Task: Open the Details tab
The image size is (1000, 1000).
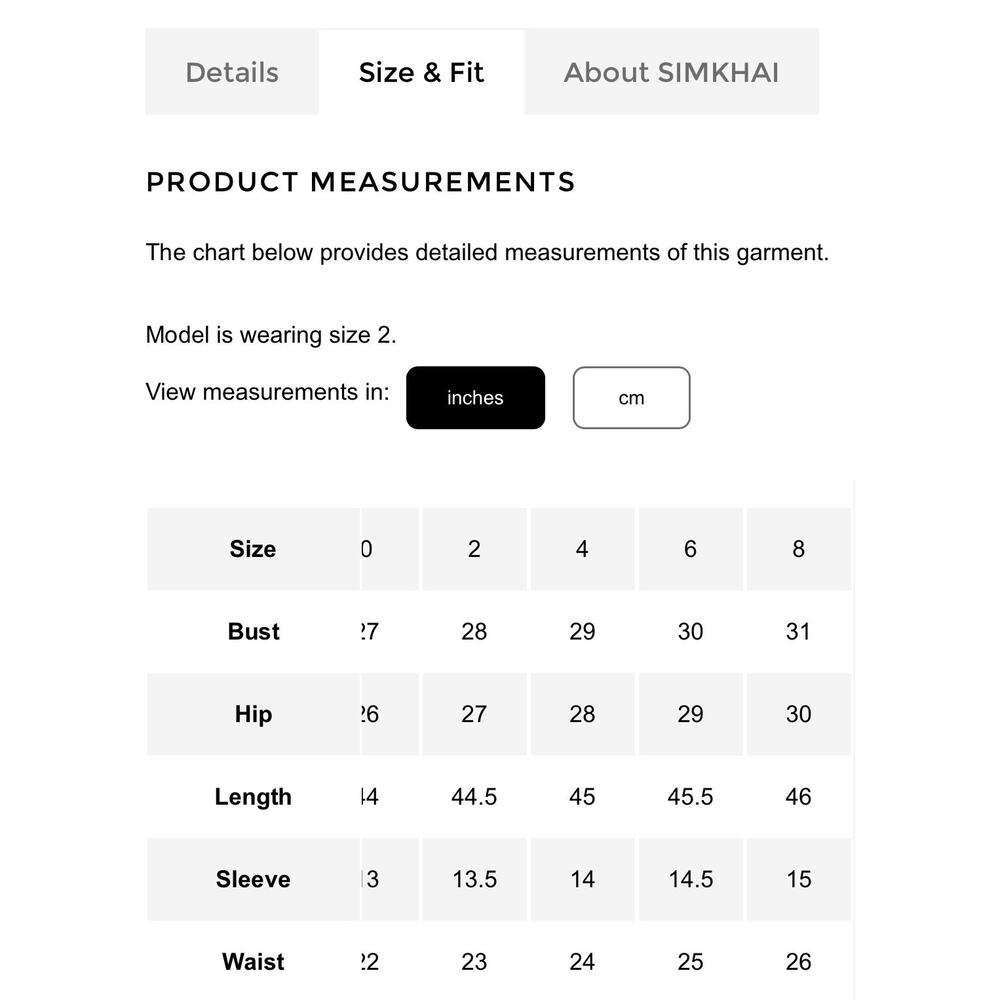Action: click(x=232, y=72)
